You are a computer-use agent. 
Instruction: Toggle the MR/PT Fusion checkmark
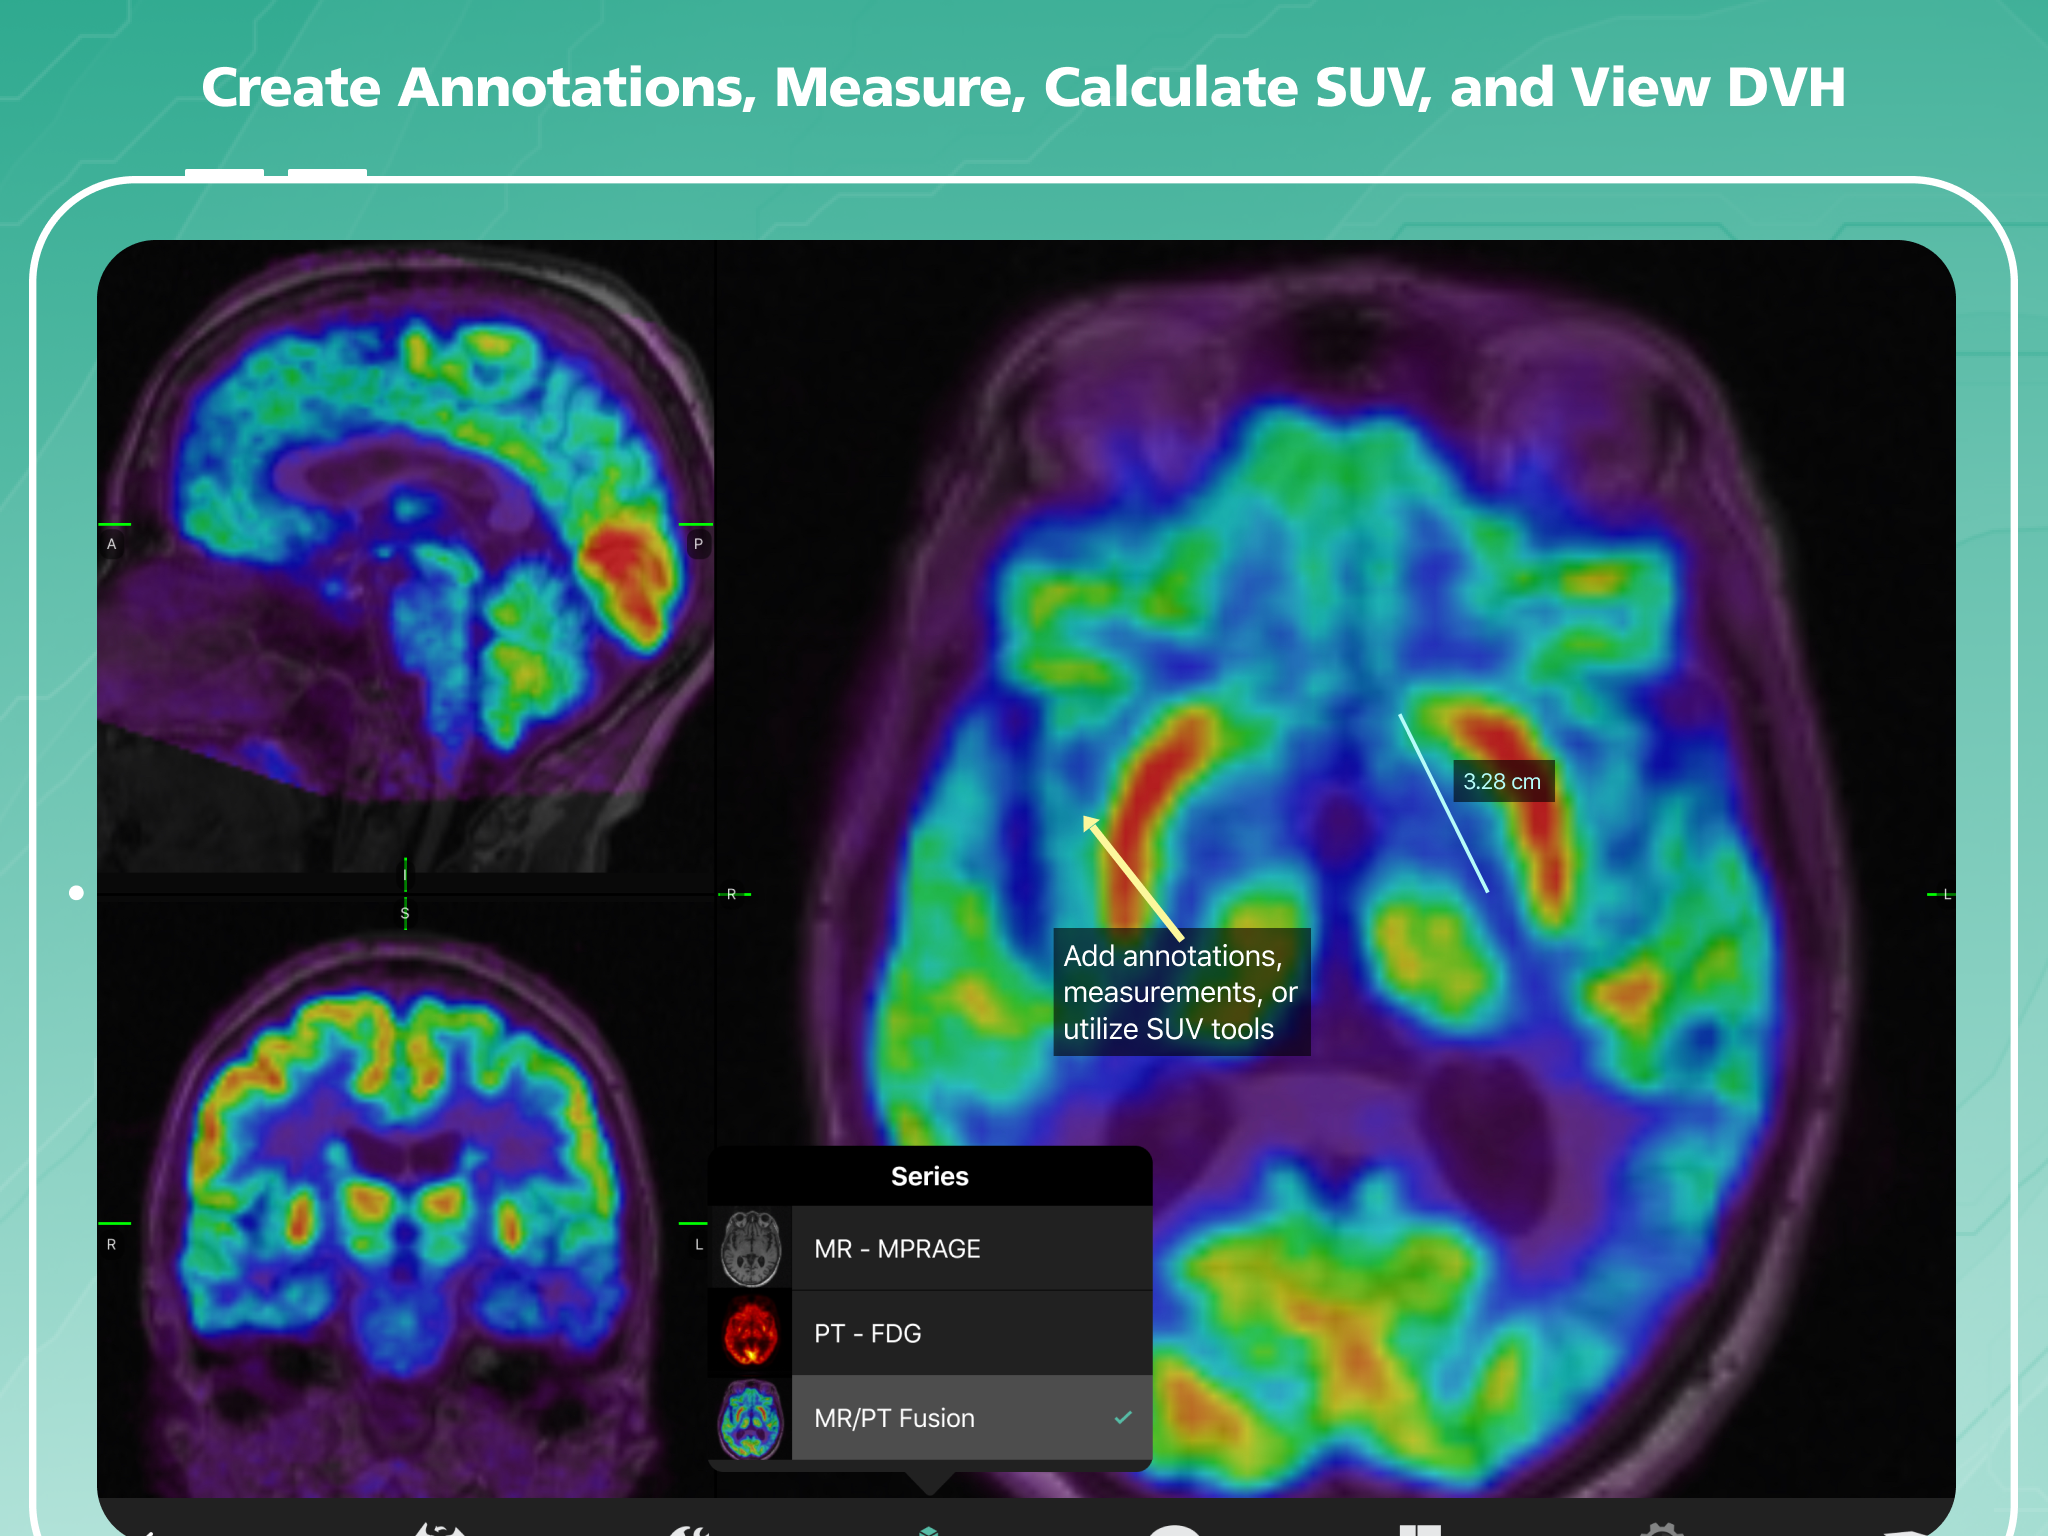[x=1123, y=1417]
